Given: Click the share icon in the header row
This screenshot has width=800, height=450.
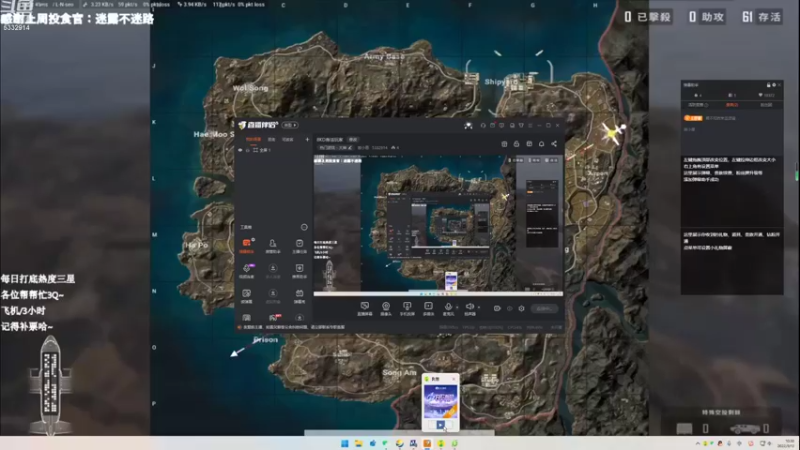Looking at the screenshot, I should coord(554,144).
